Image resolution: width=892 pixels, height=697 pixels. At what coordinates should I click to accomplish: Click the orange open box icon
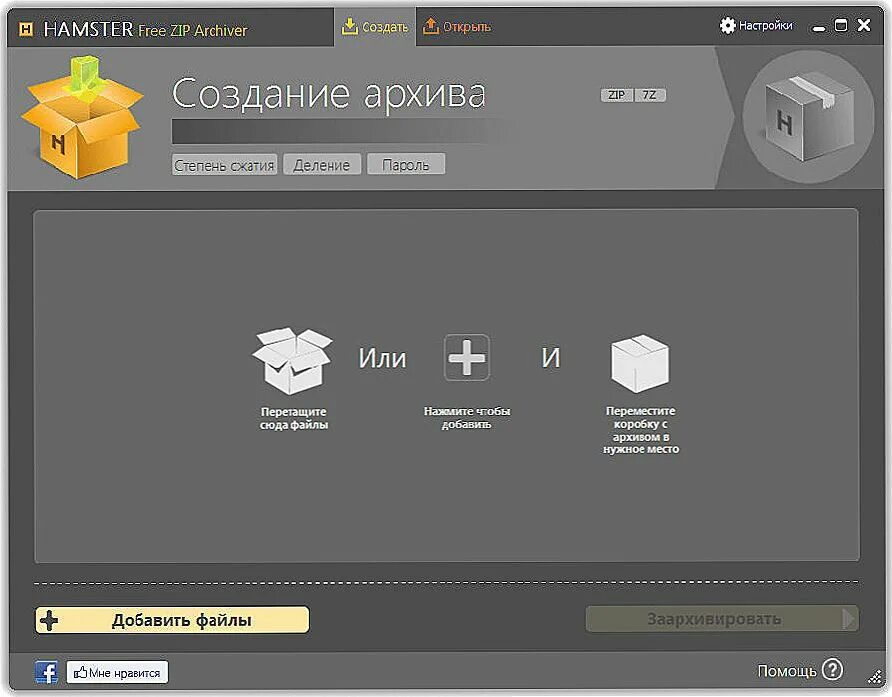pos(82,117)
